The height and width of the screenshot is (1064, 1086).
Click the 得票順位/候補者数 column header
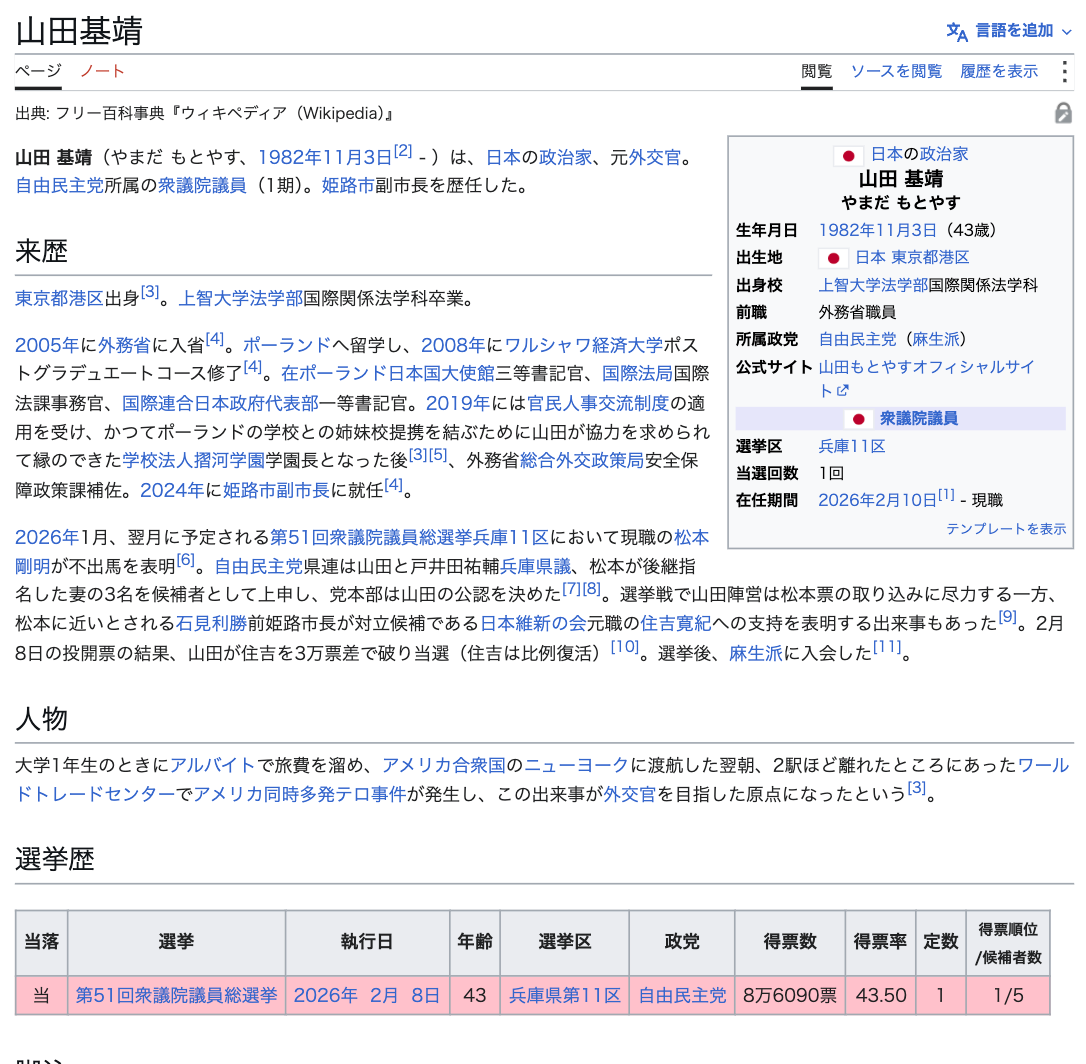point(1008,943)
